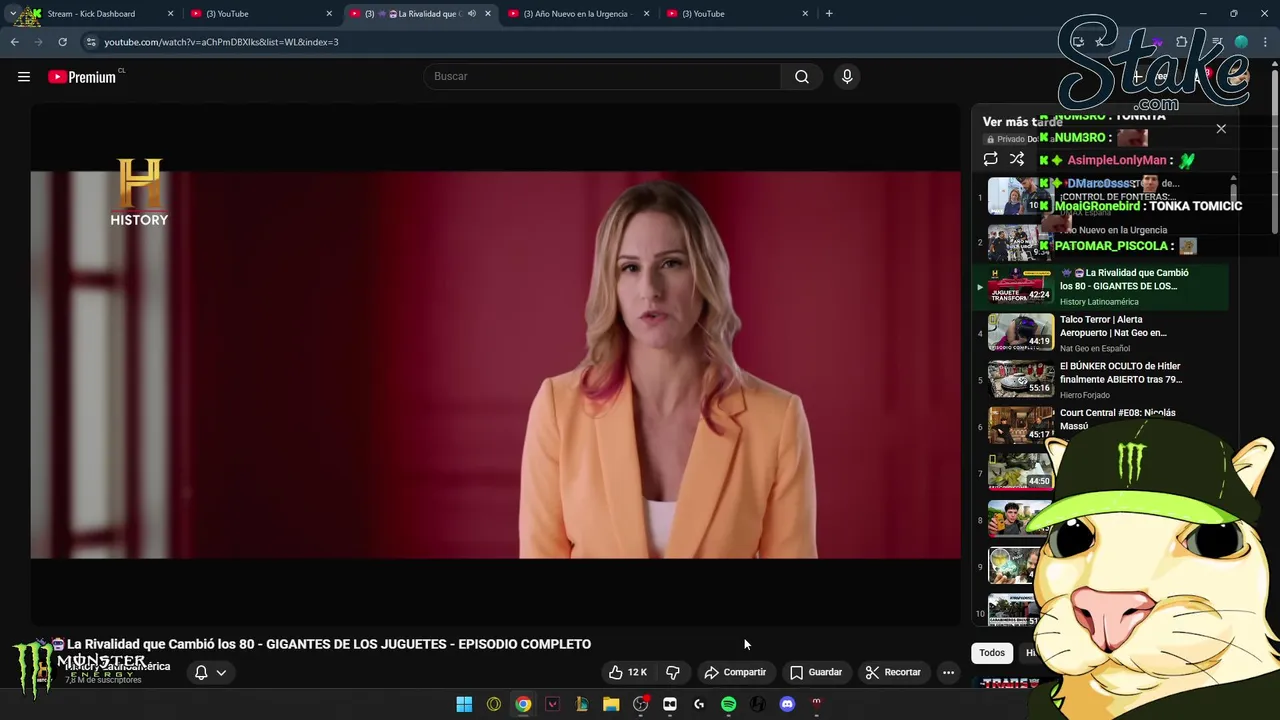Focus the Buscar search field
Viewport: 1280px width, 720px height.
pyautogui.click(x=602, y=76)
